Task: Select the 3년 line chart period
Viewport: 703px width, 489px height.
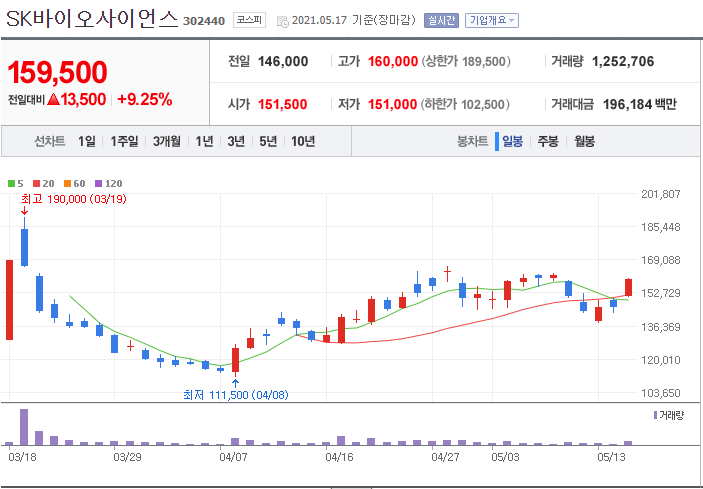Action: (x=236, y=142)
